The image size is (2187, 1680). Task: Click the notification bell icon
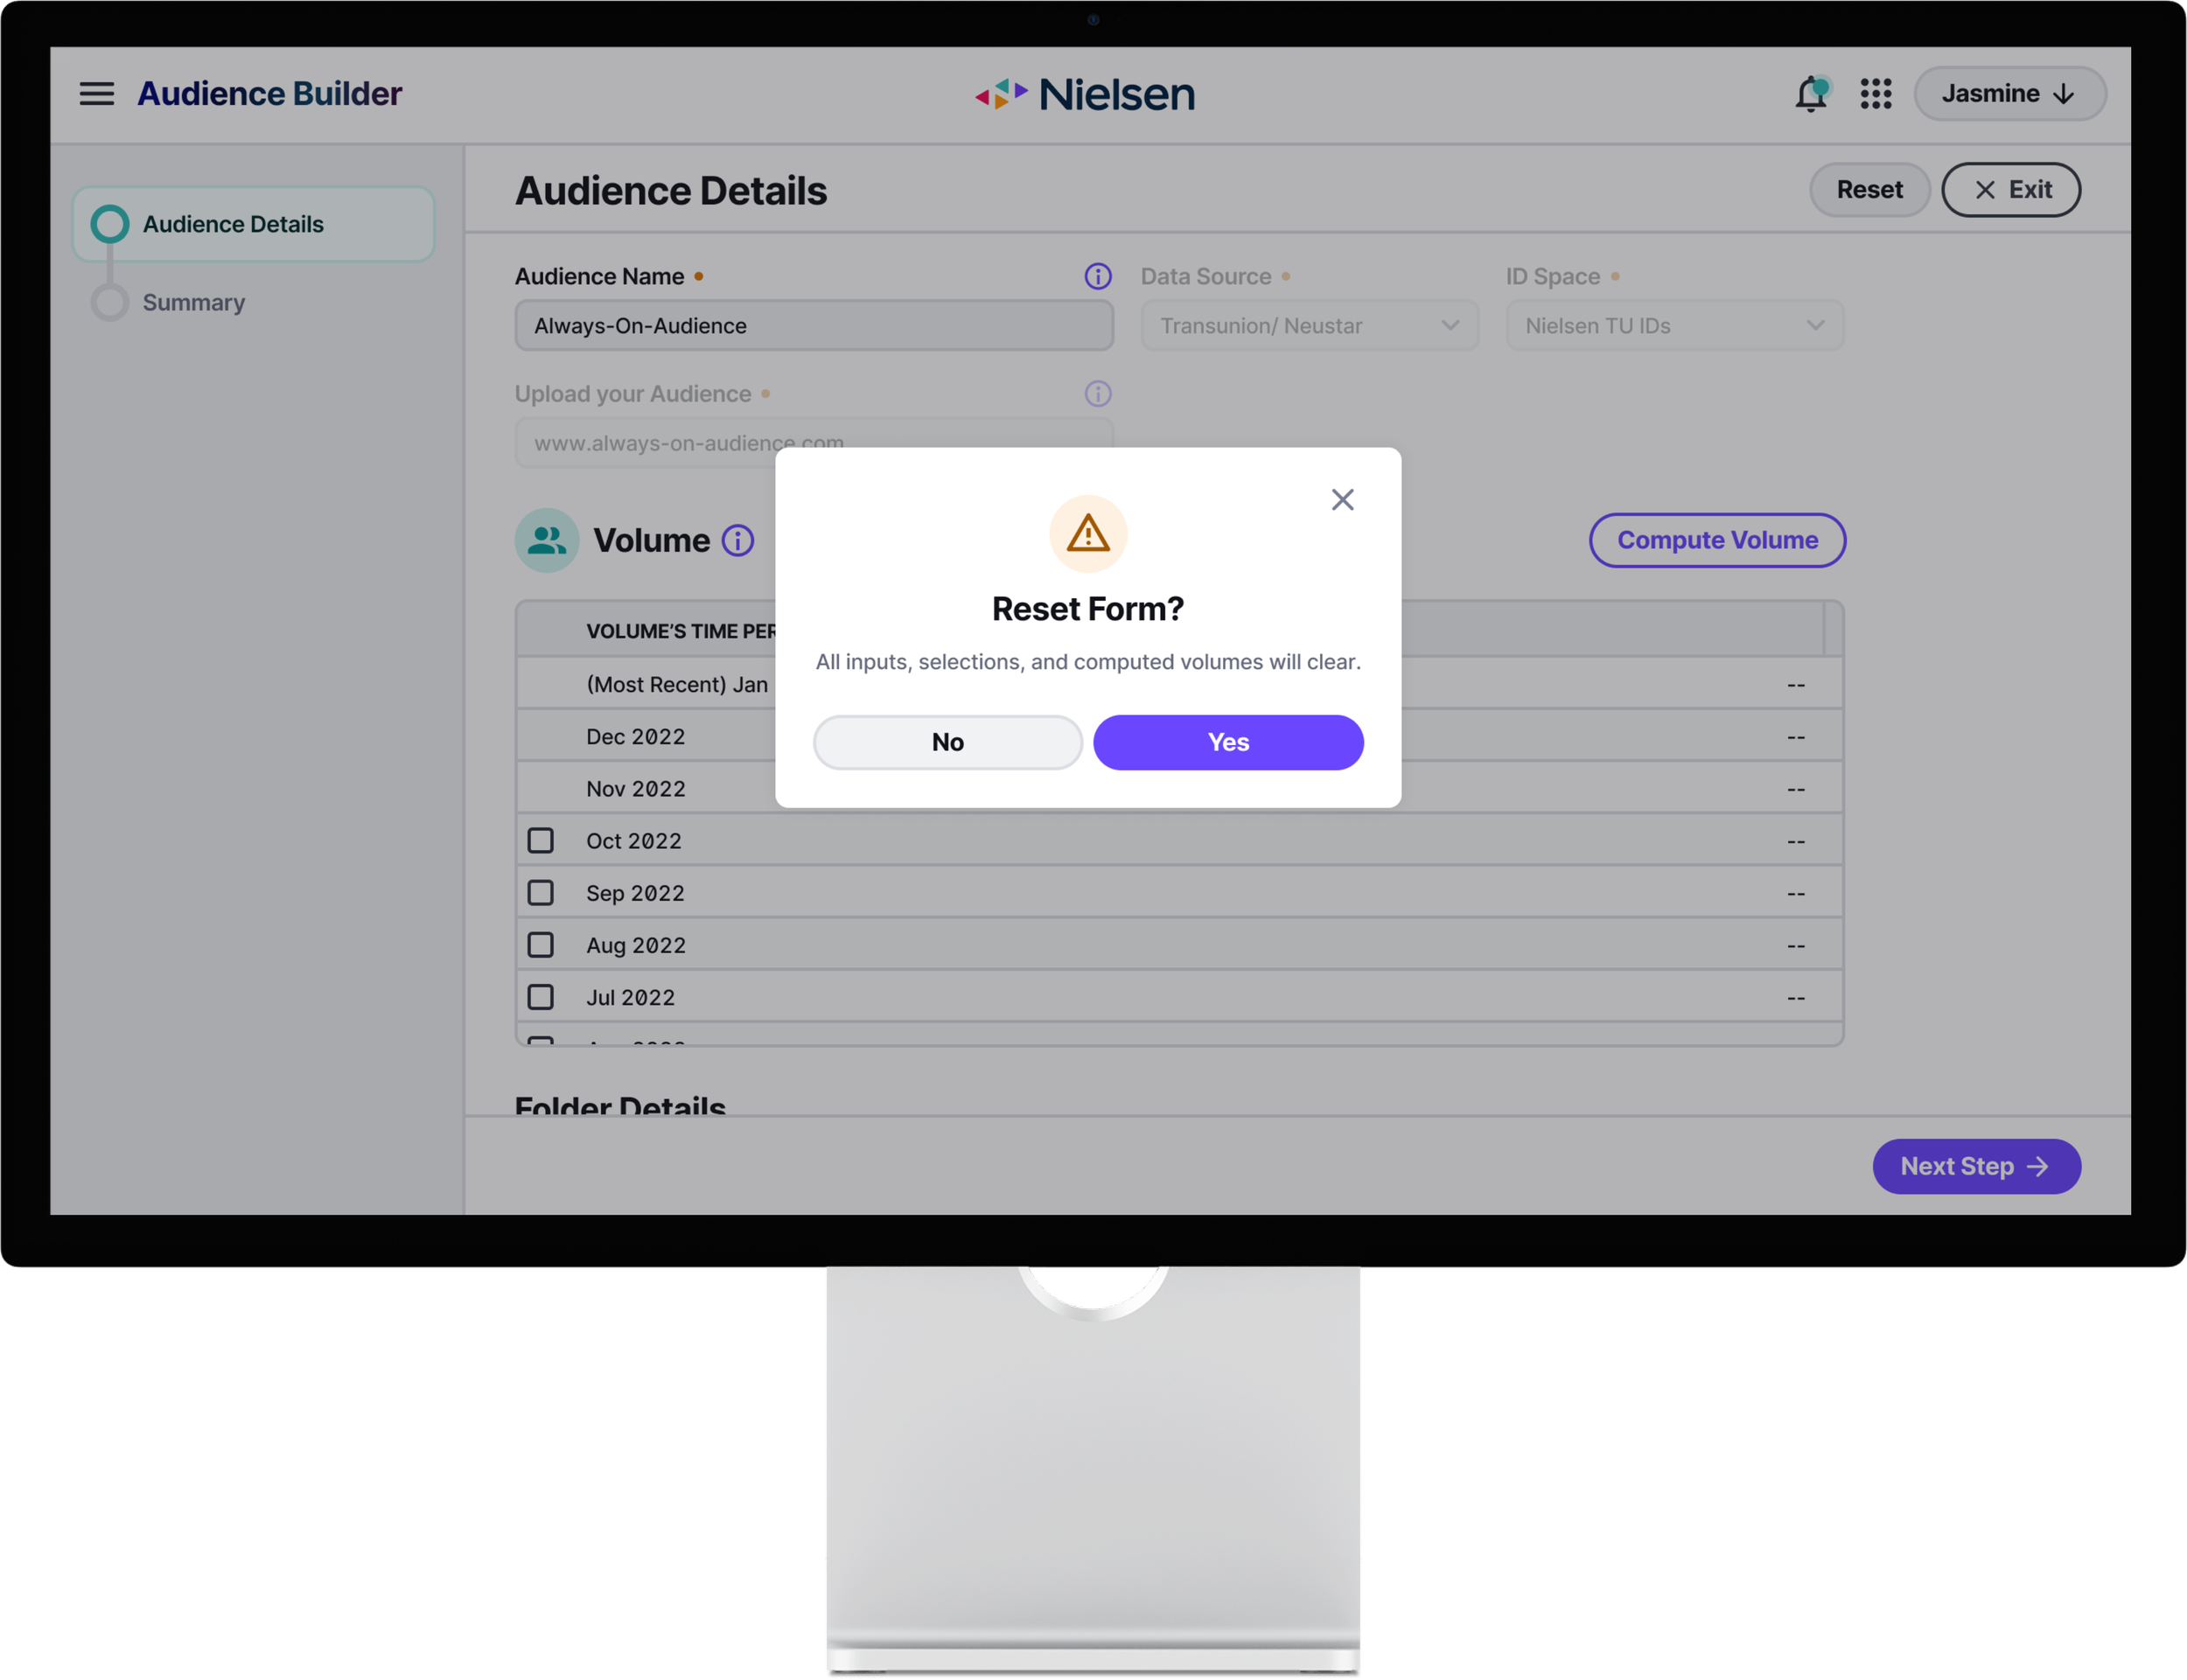coord(1810,94)
